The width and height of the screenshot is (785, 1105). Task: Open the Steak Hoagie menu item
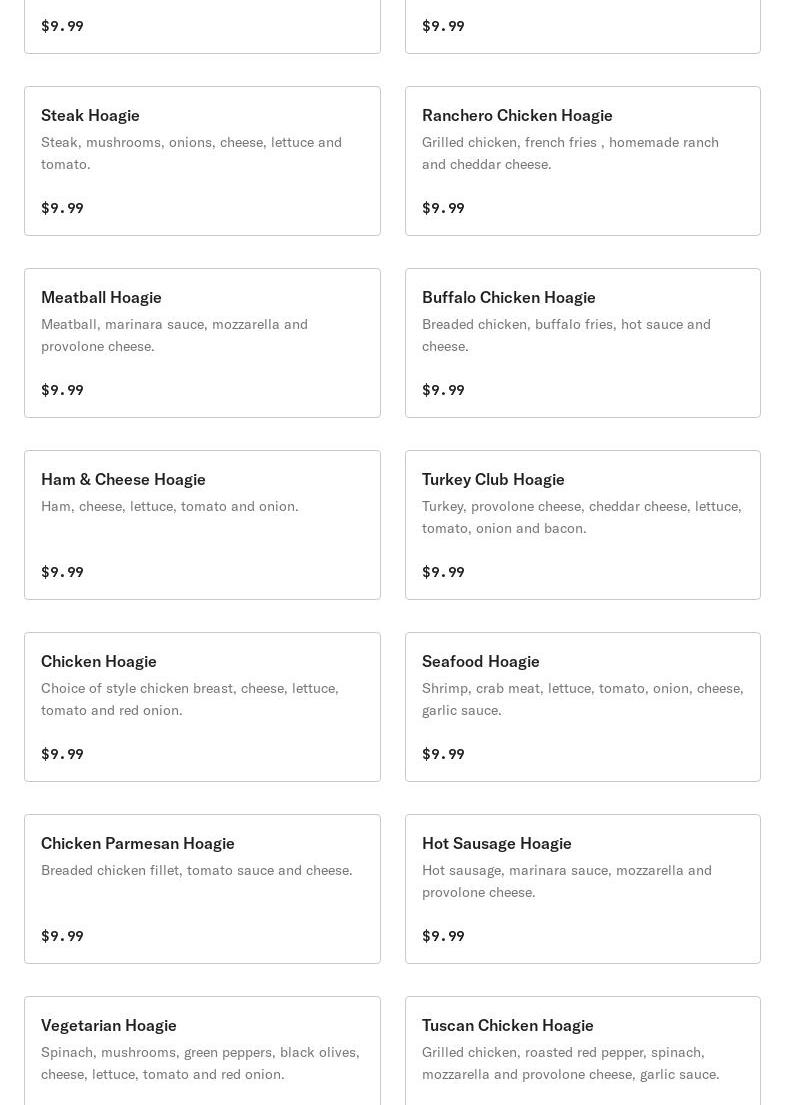[x=202, y=161]
